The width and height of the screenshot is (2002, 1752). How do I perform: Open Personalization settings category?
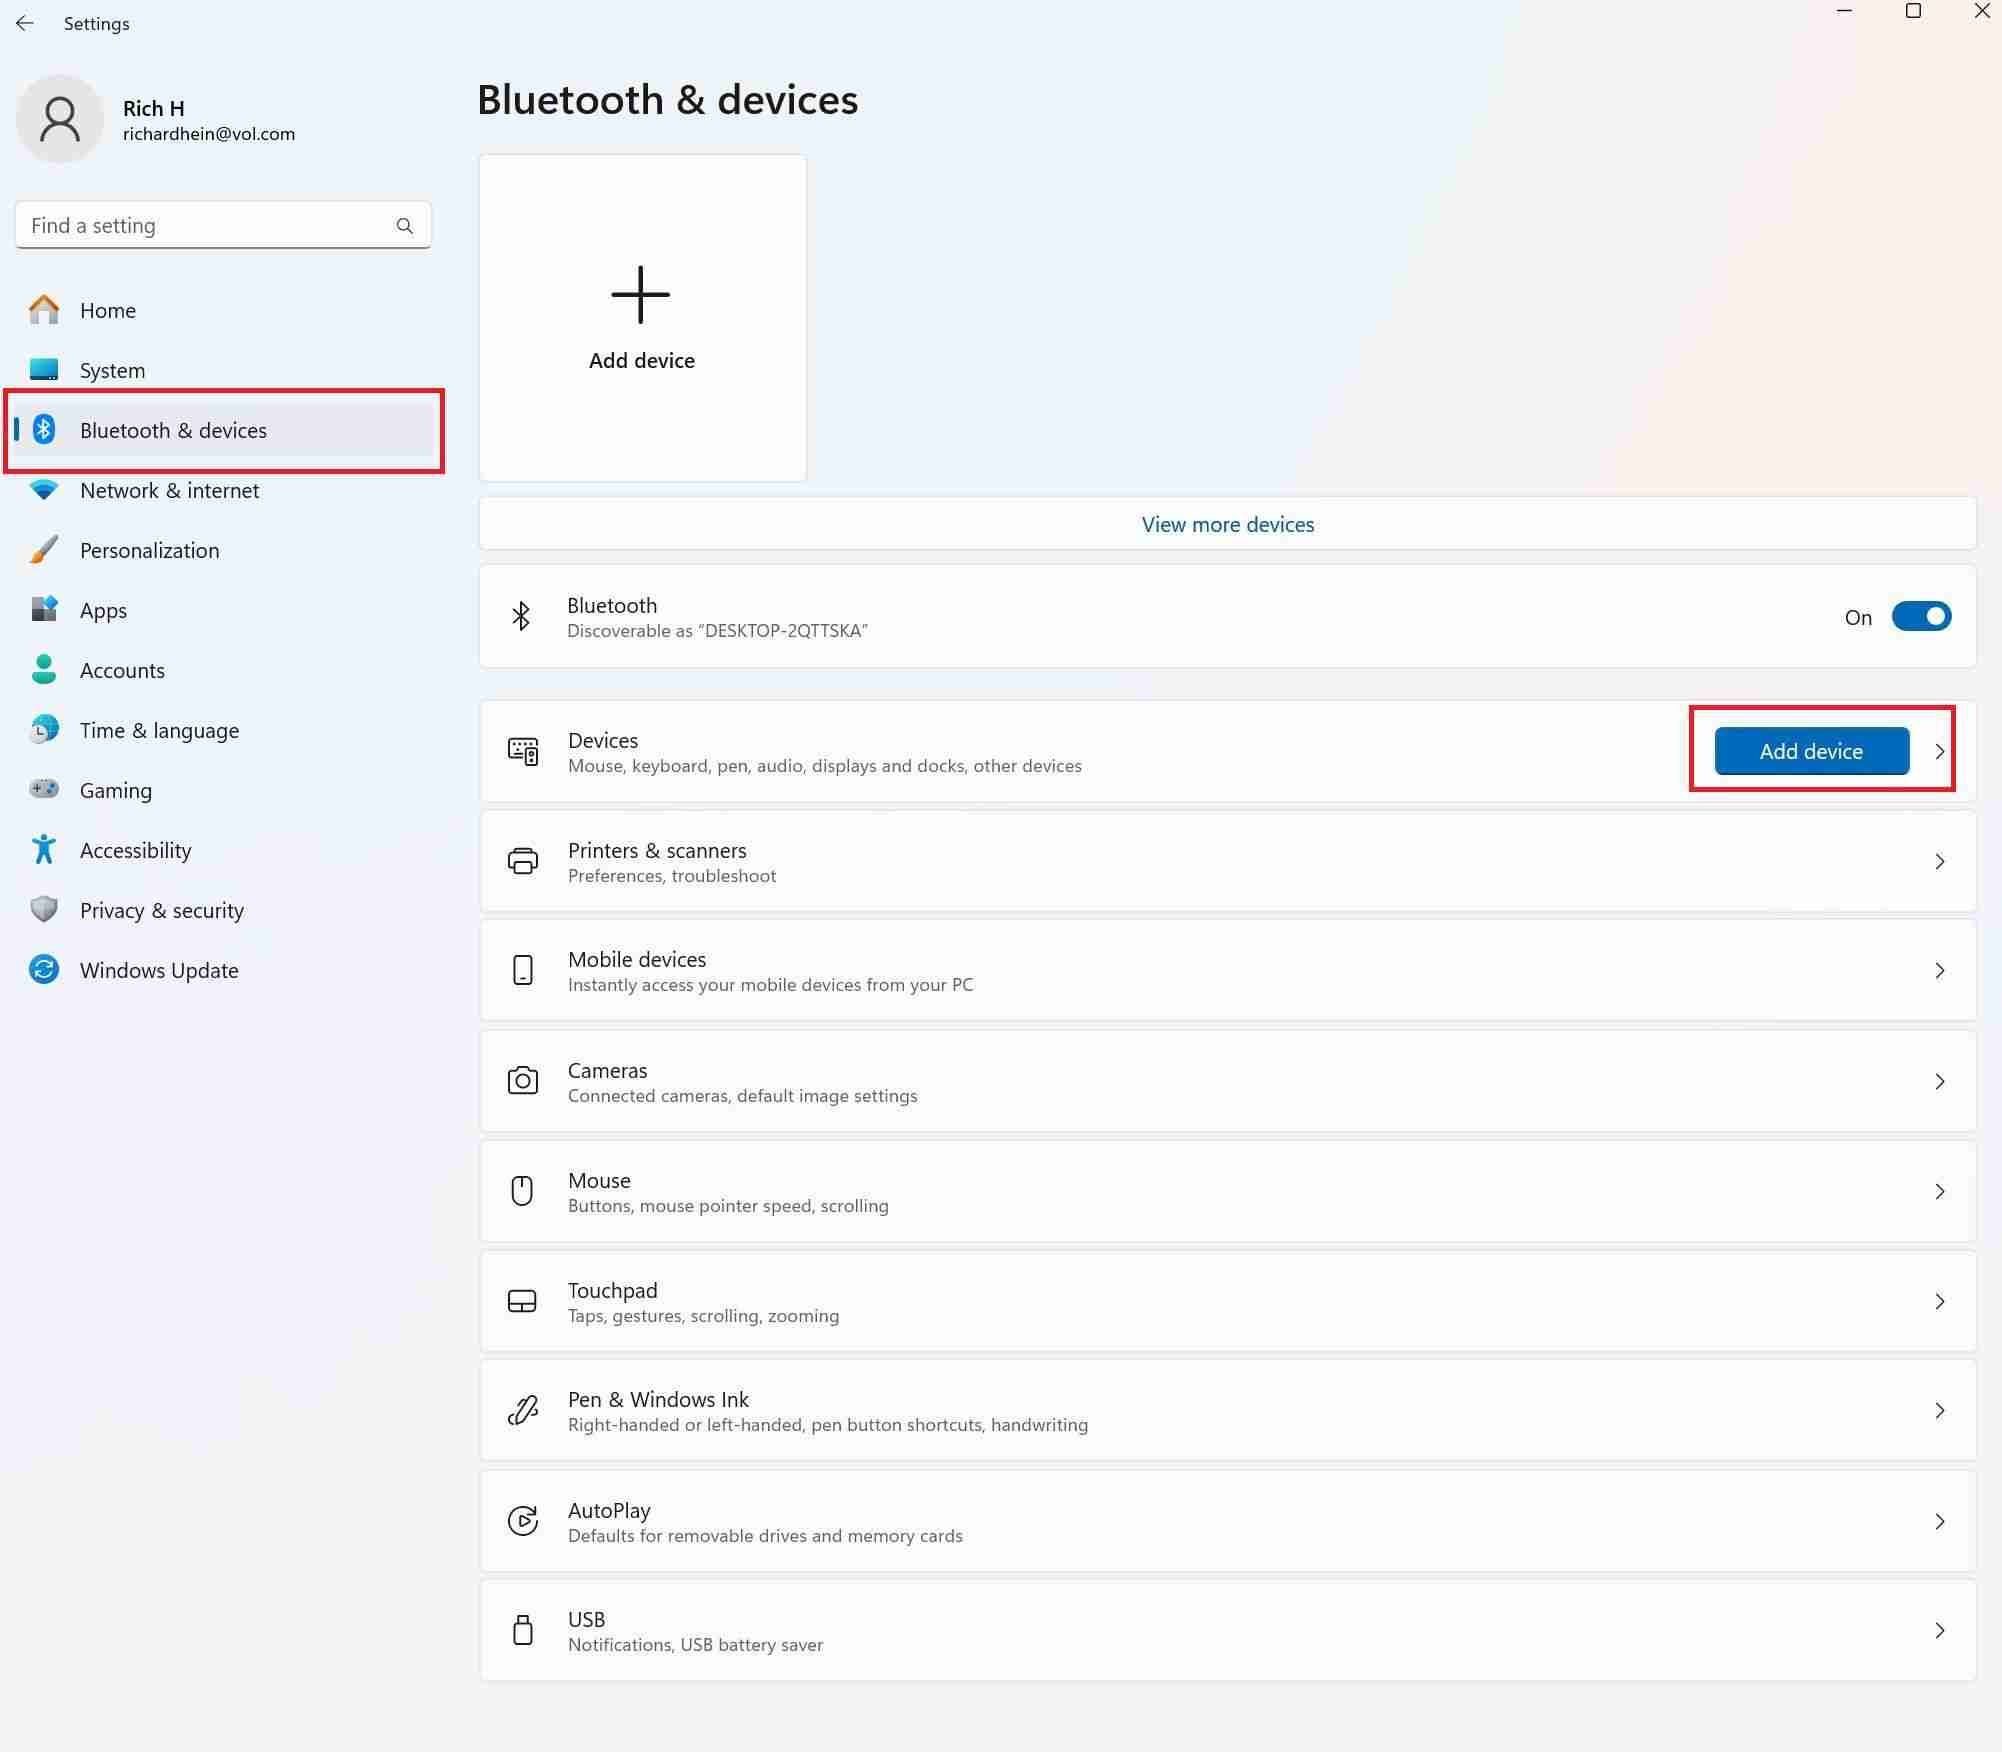(223, 550)
